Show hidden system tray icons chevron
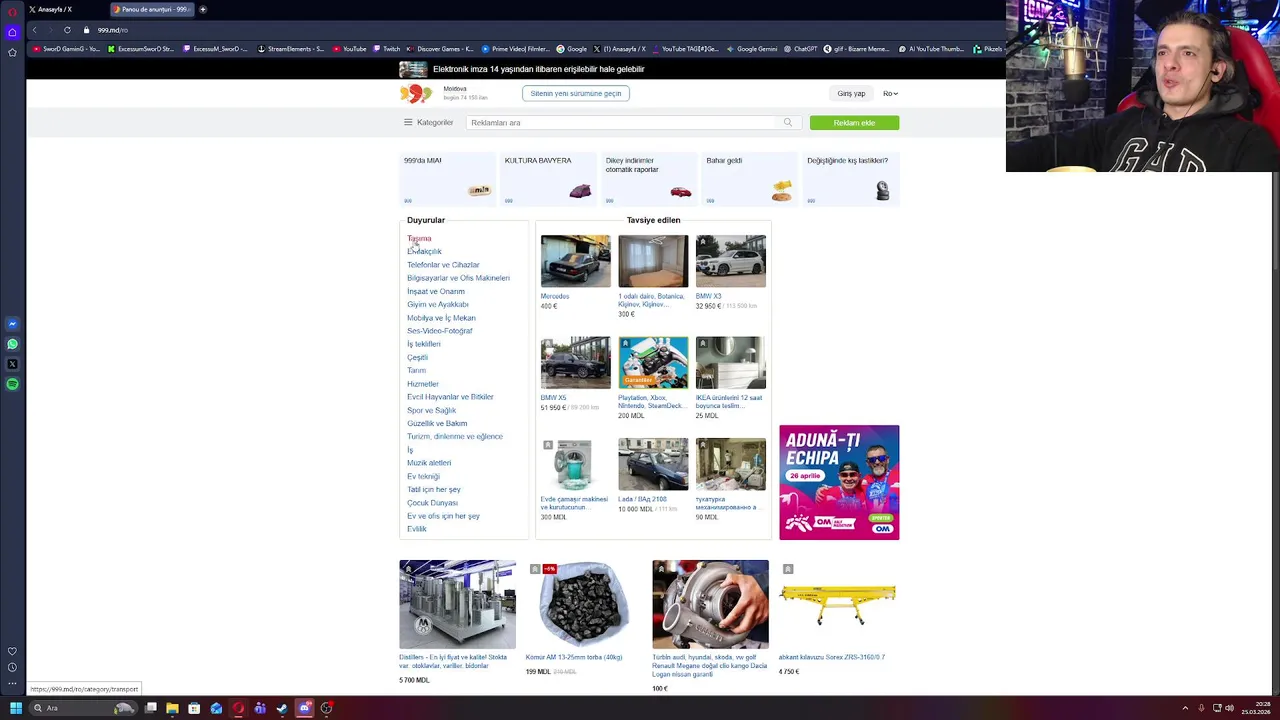This screenshot has height=720, width=1280. 1187,708
